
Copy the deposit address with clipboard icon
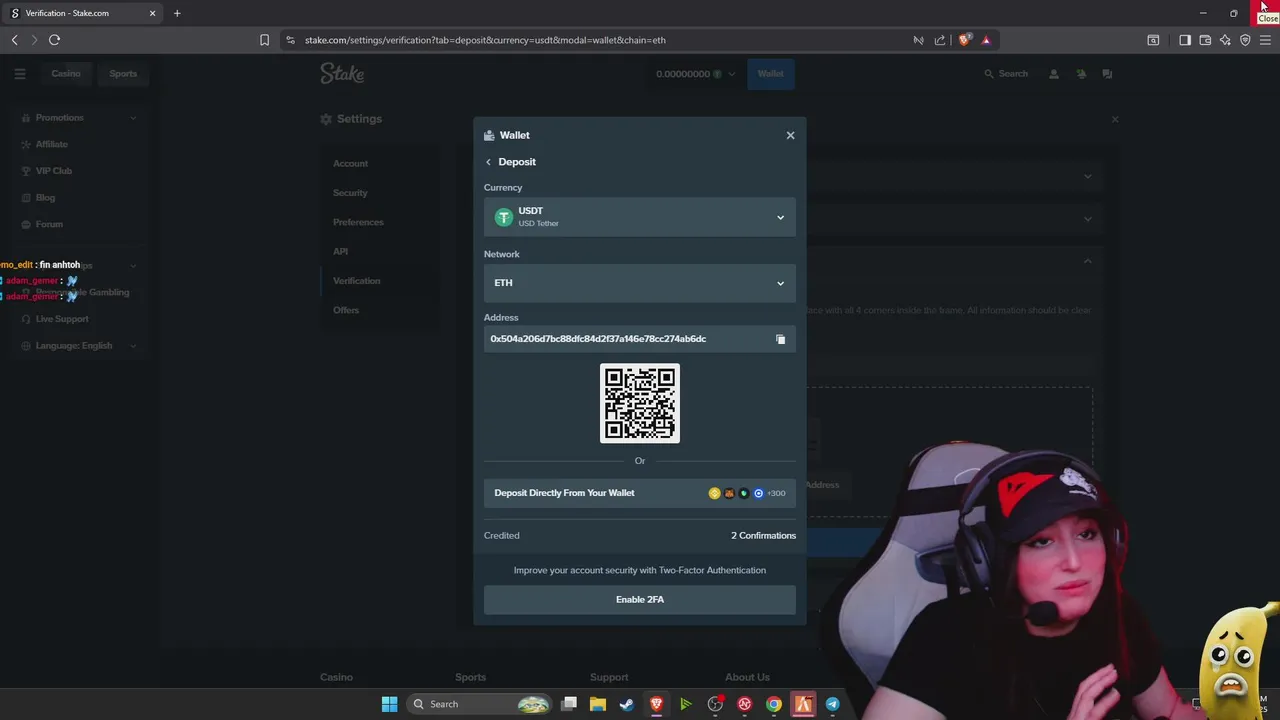780,339
